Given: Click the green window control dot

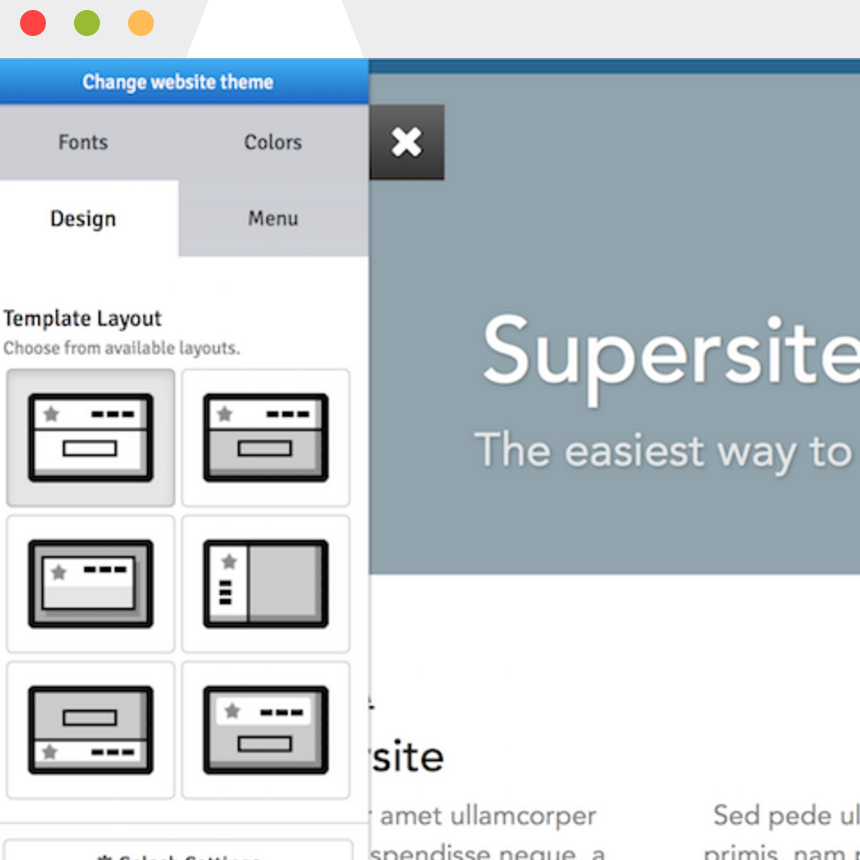Looking at the screenshot, I should tap(87, 23).
